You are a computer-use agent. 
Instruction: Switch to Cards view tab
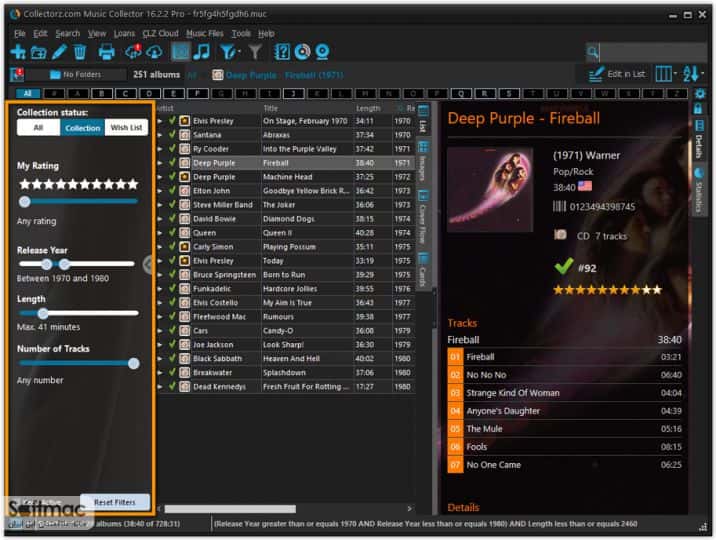click(423, 269)
